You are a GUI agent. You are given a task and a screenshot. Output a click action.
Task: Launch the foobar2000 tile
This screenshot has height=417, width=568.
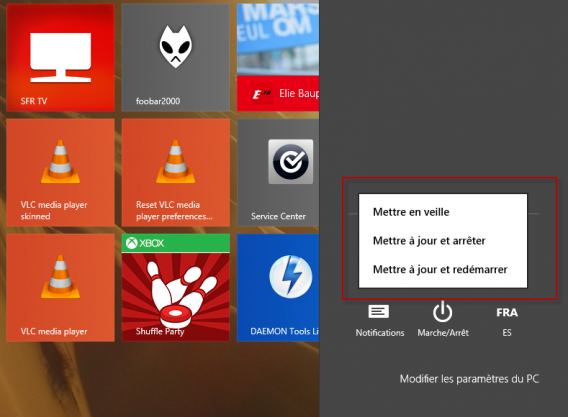pyautogui.click(x=176, y=58)
